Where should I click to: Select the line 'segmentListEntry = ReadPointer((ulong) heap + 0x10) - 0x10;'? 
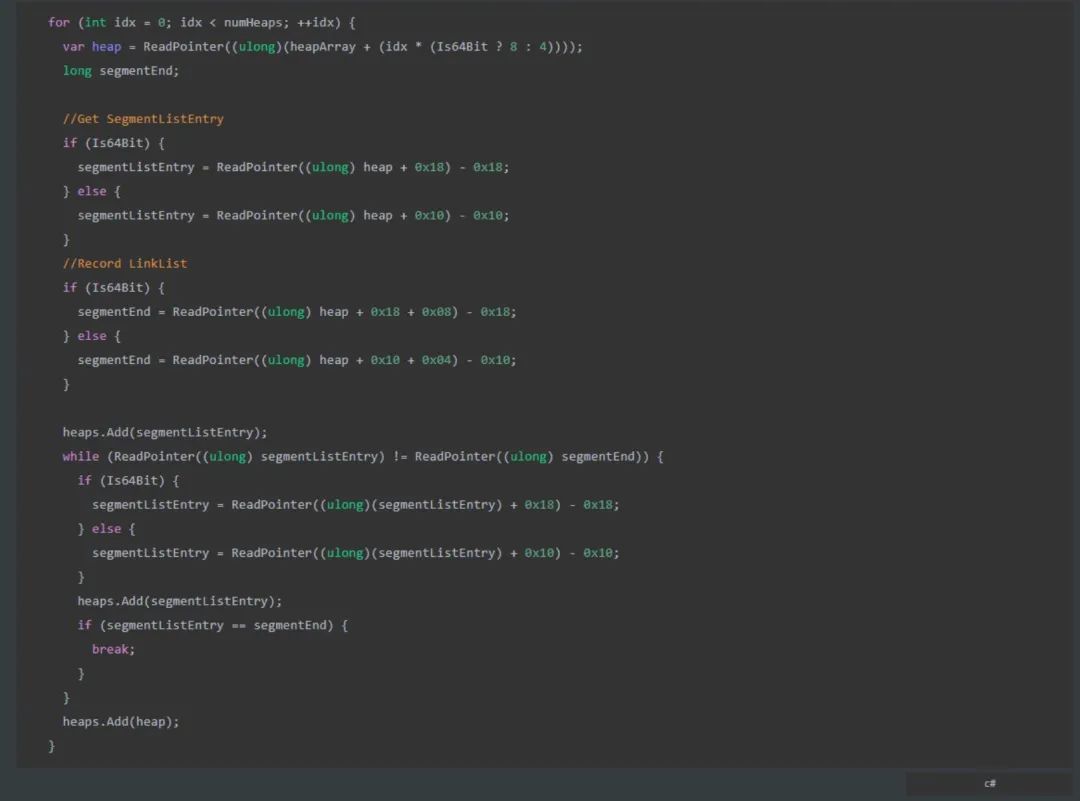pyautogui.click(x=293, y=216)
